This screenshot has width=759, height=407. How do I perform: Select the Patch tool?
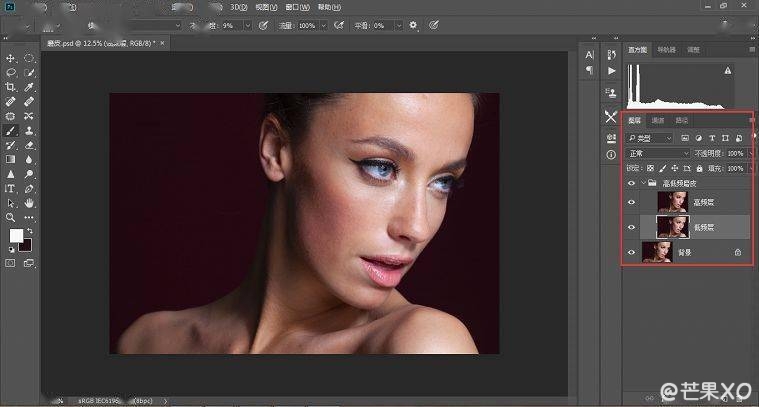10,116
